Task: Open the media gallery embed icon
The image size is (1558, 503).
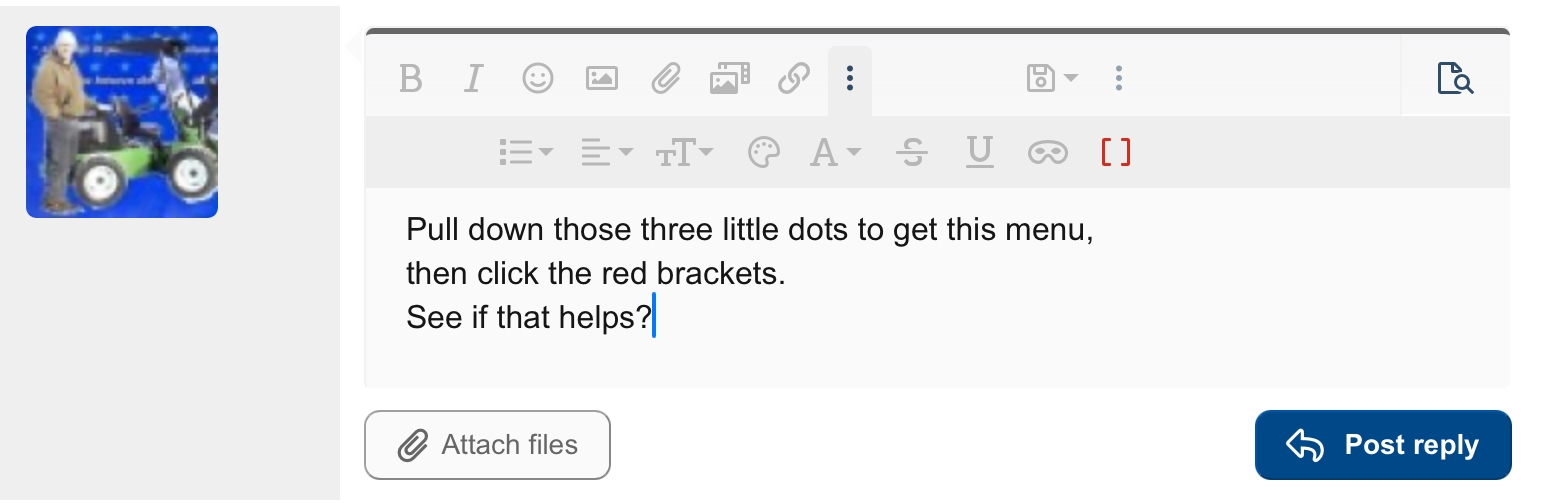Action: pyautogui.click(x=730, y=78)
